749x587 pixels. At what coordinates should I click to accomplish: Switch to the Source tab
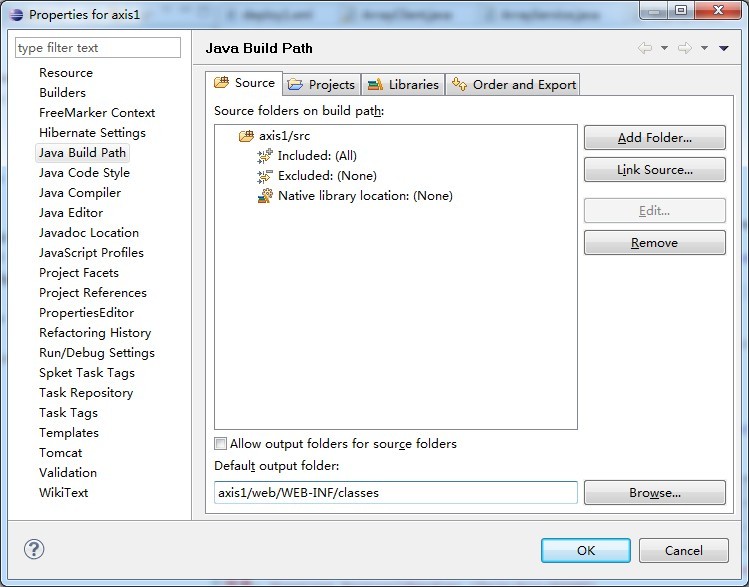coord(244,83)
